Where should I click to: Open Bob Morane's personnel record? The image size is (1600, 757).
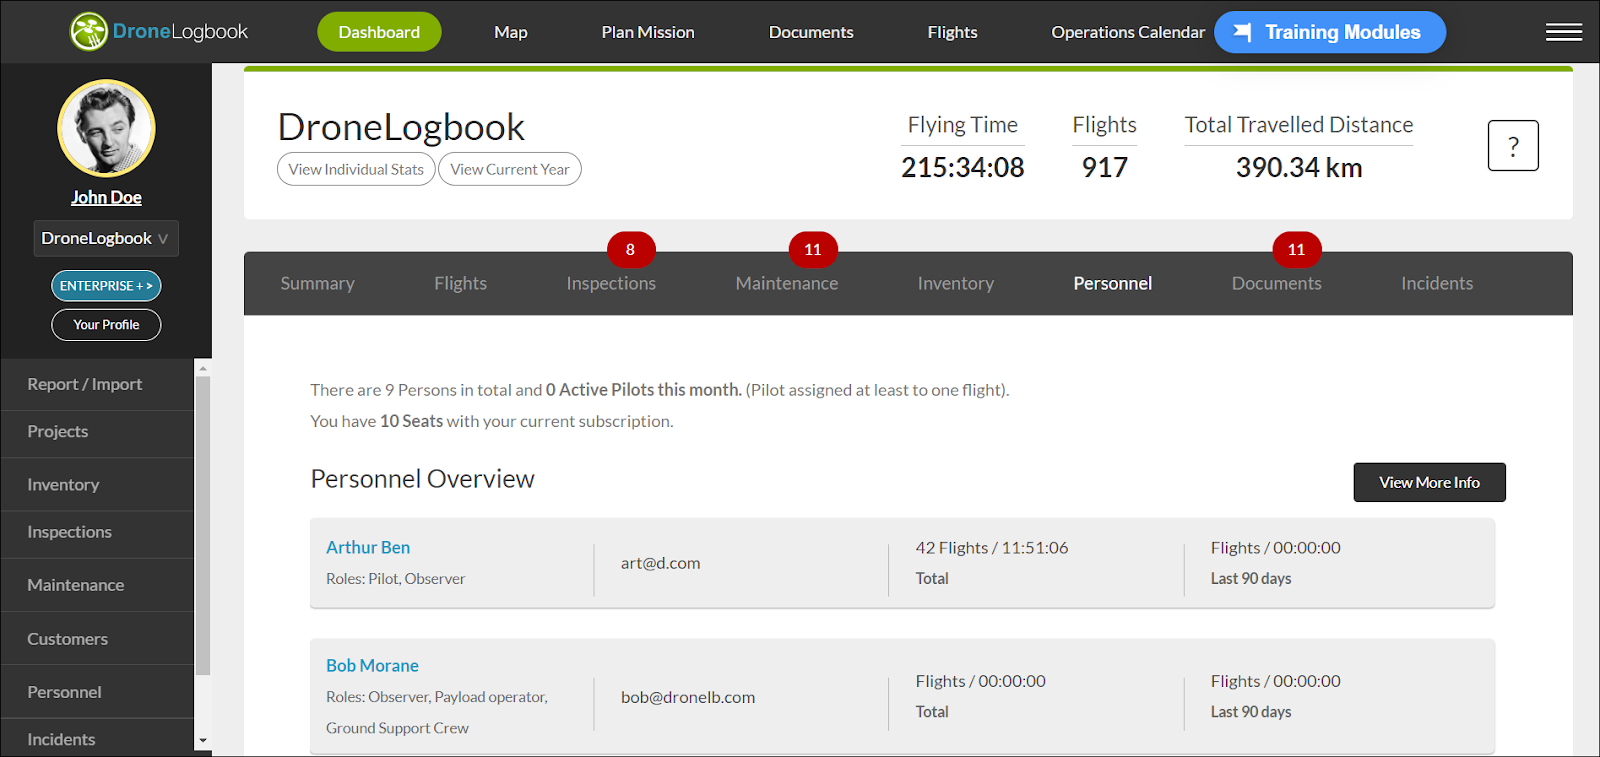pyautogui.click(x=372, y=665)
